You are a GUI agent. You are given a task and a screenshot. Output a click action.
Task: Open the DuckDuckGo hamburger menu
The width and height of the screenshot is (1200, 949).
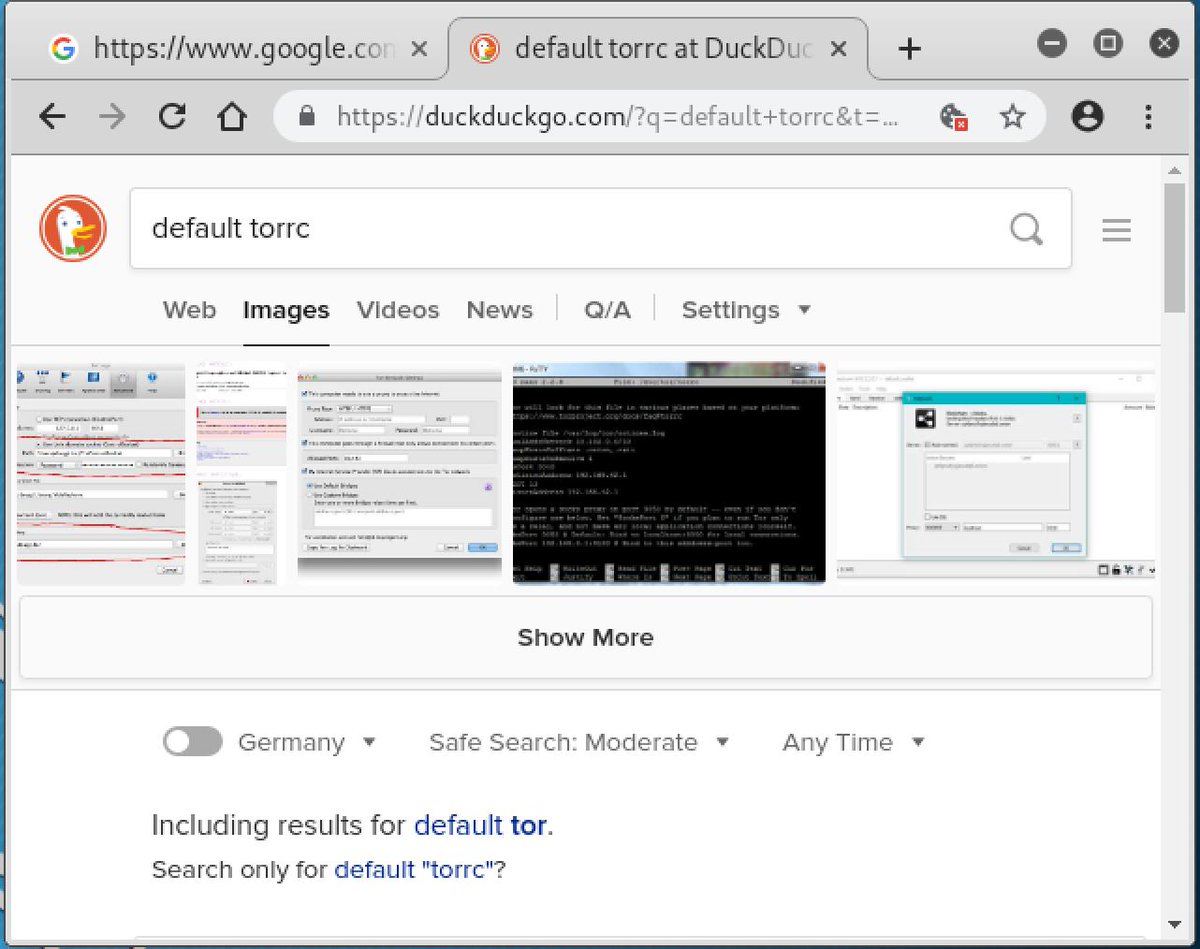click(x=1116, y=230)
